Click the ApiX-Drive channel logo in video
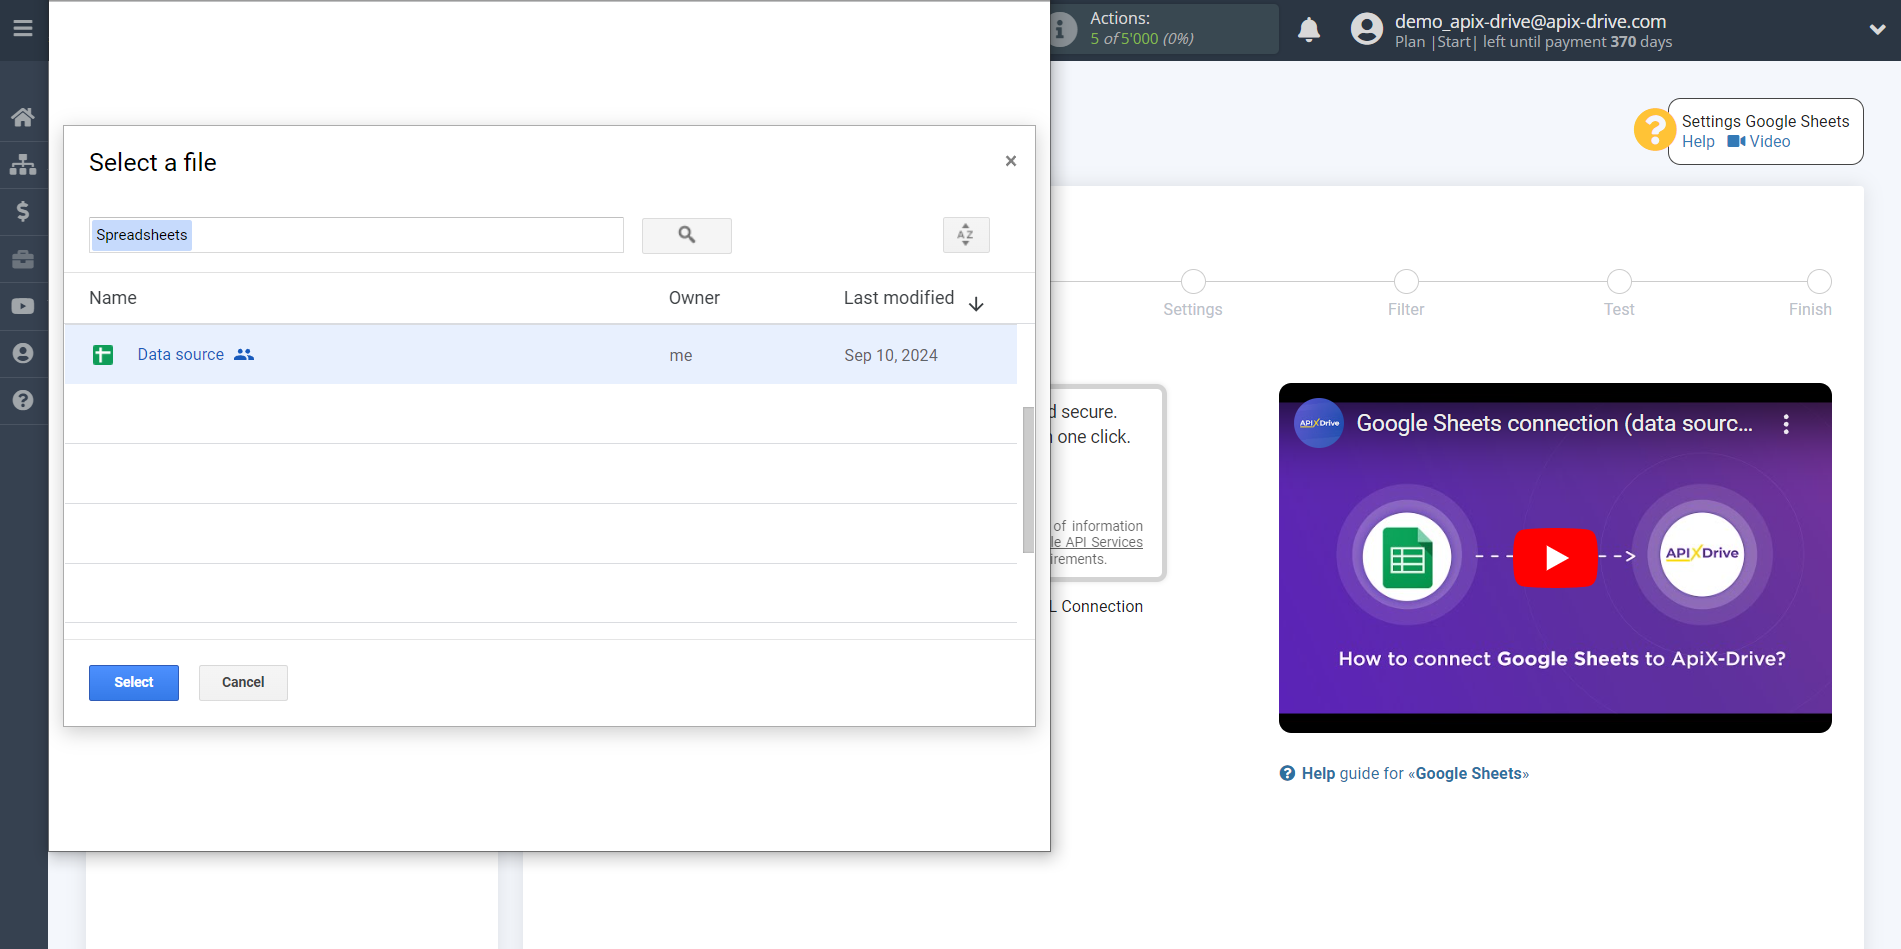The image size is (1901, 949). (x=1319, y=423)
